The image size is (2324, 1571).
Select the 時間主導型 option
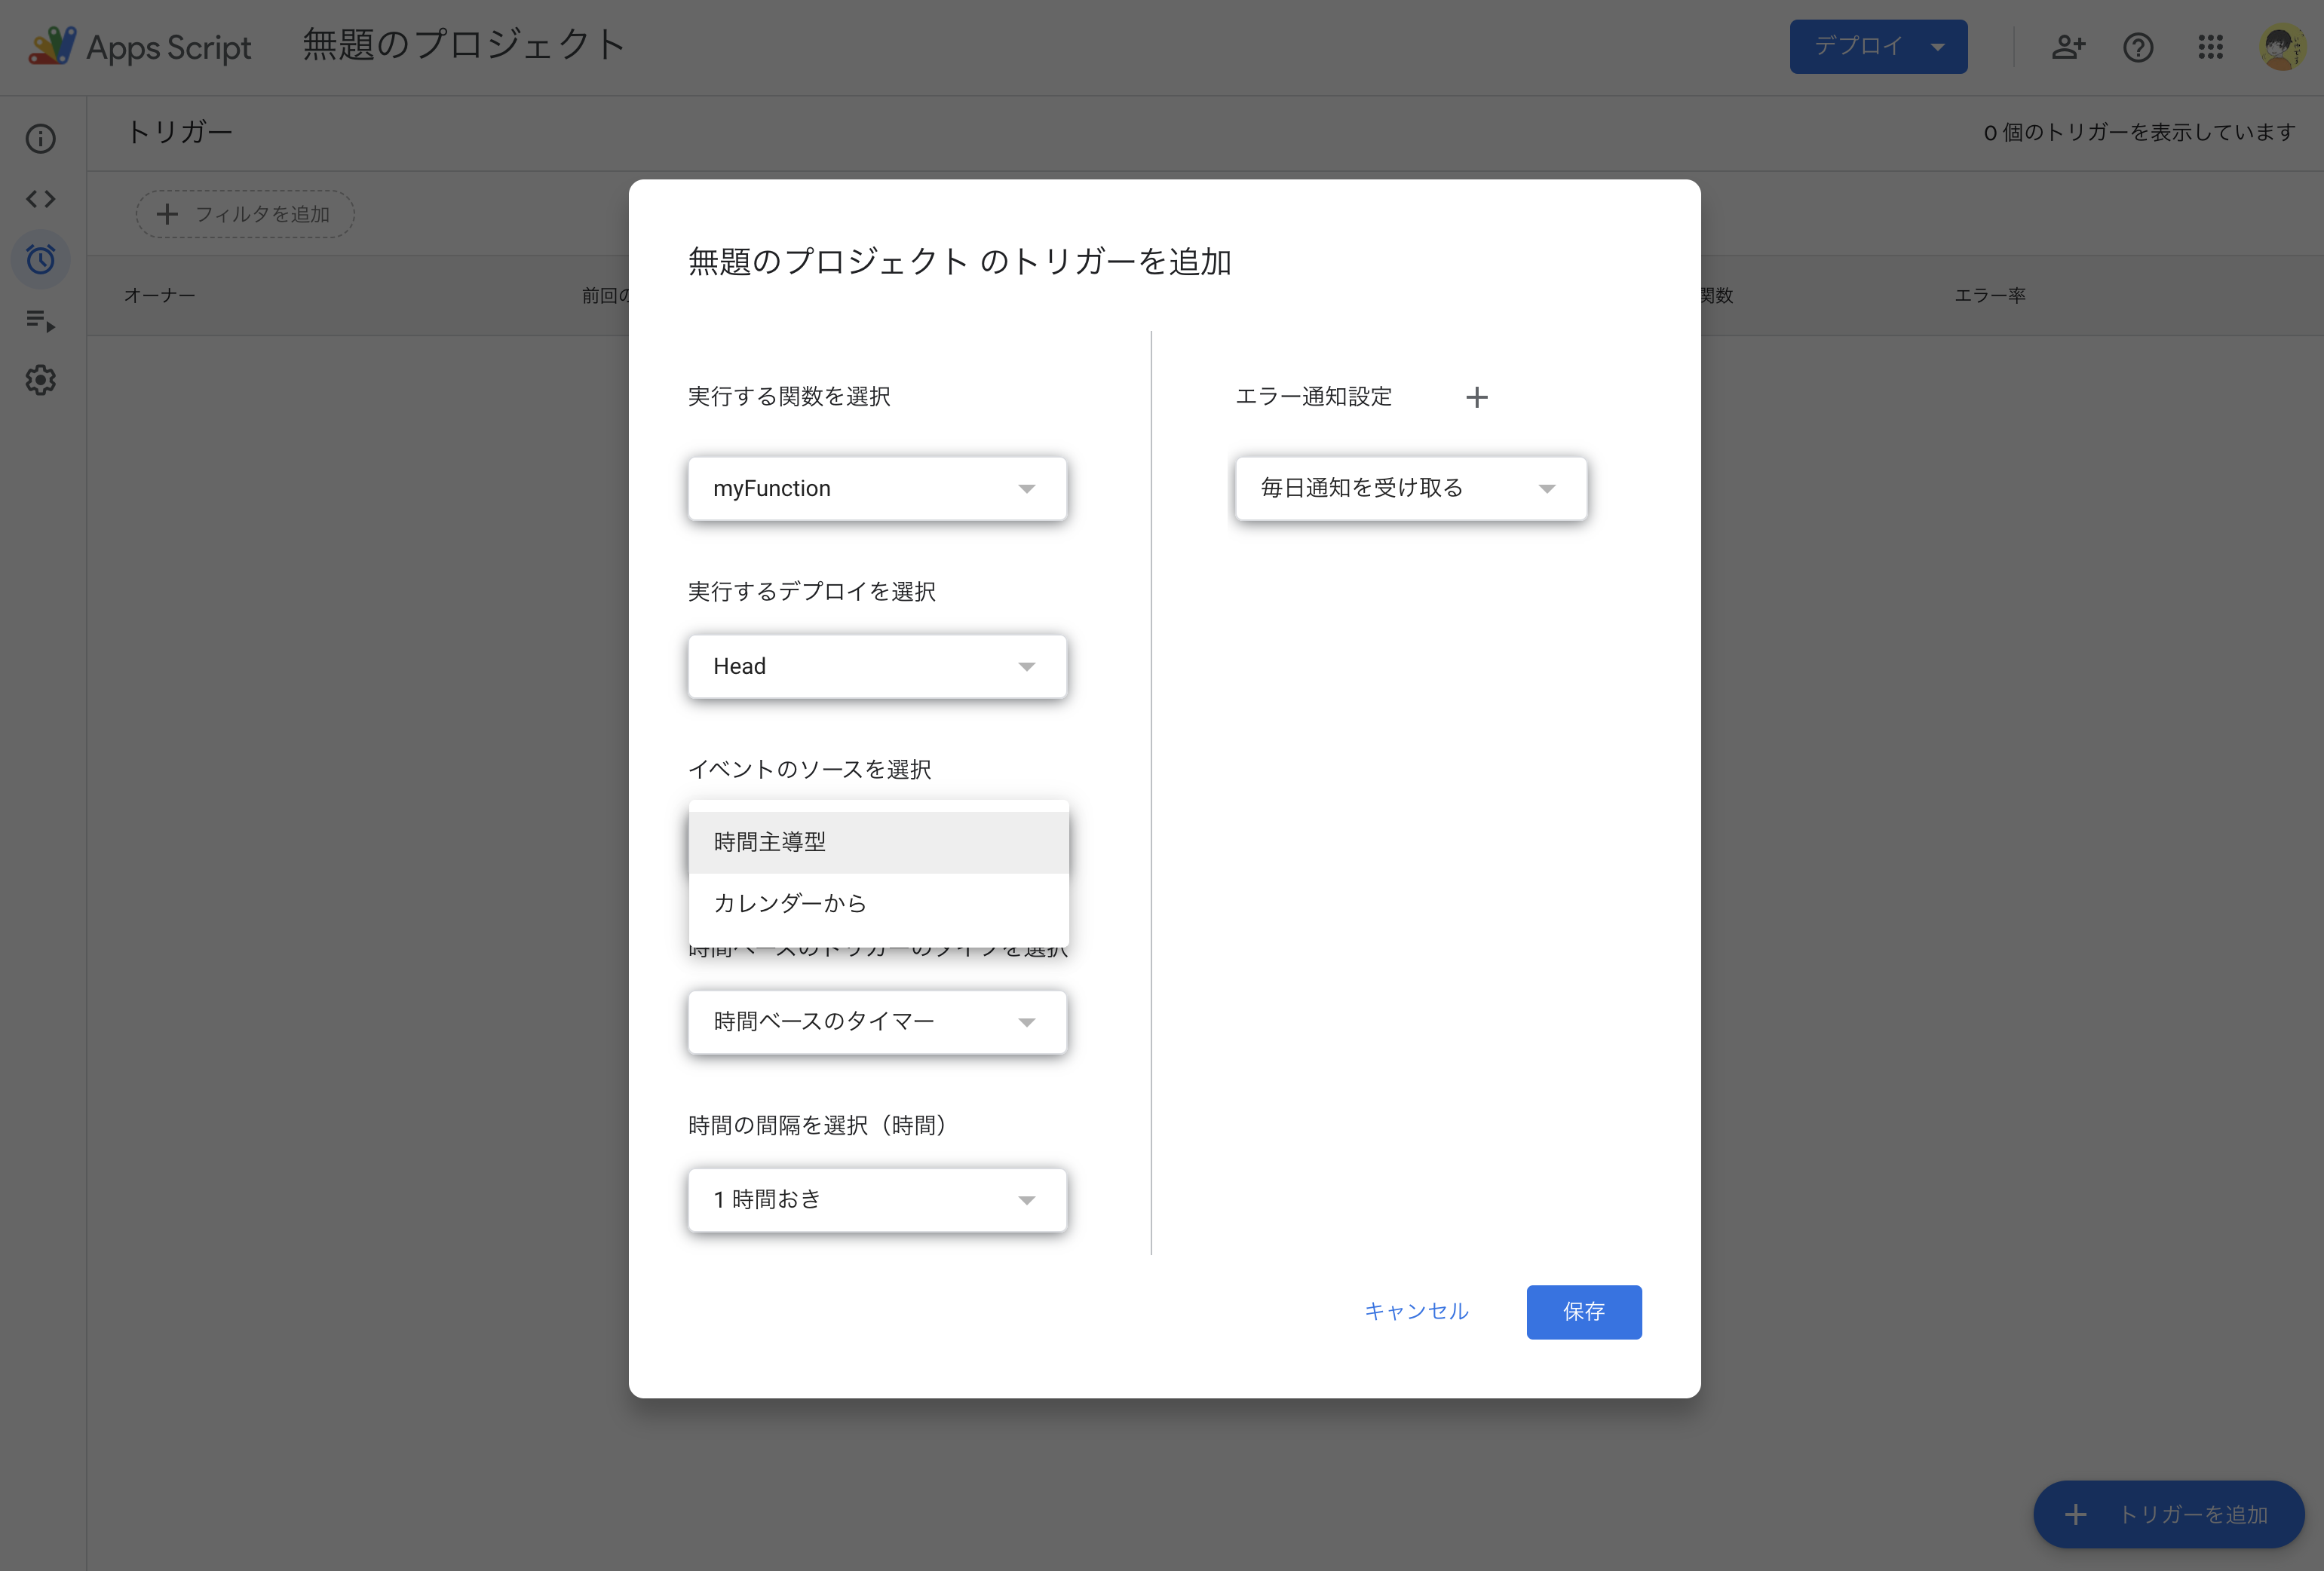coord(879,842)
